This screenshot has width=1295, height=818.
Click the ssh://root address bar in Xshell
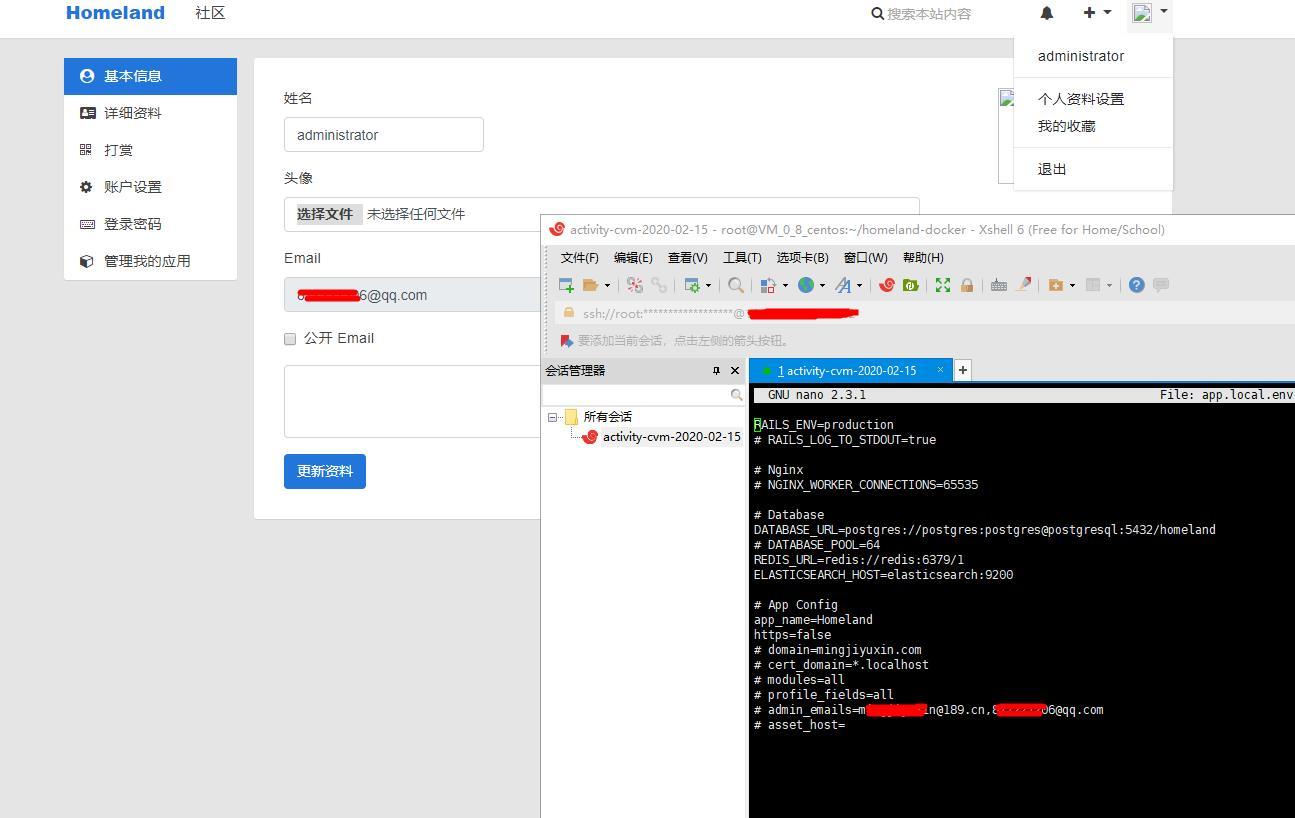[x=925, y=313]
